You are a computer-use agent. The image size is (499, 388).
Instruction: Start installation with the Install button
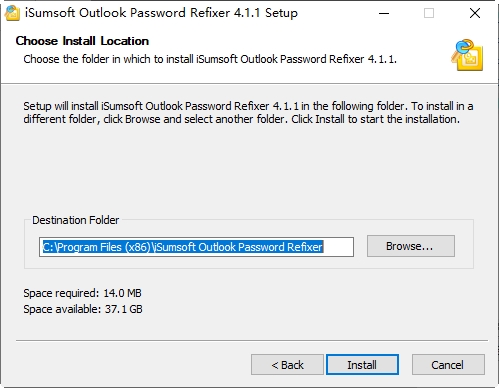[x=362, y=365]
